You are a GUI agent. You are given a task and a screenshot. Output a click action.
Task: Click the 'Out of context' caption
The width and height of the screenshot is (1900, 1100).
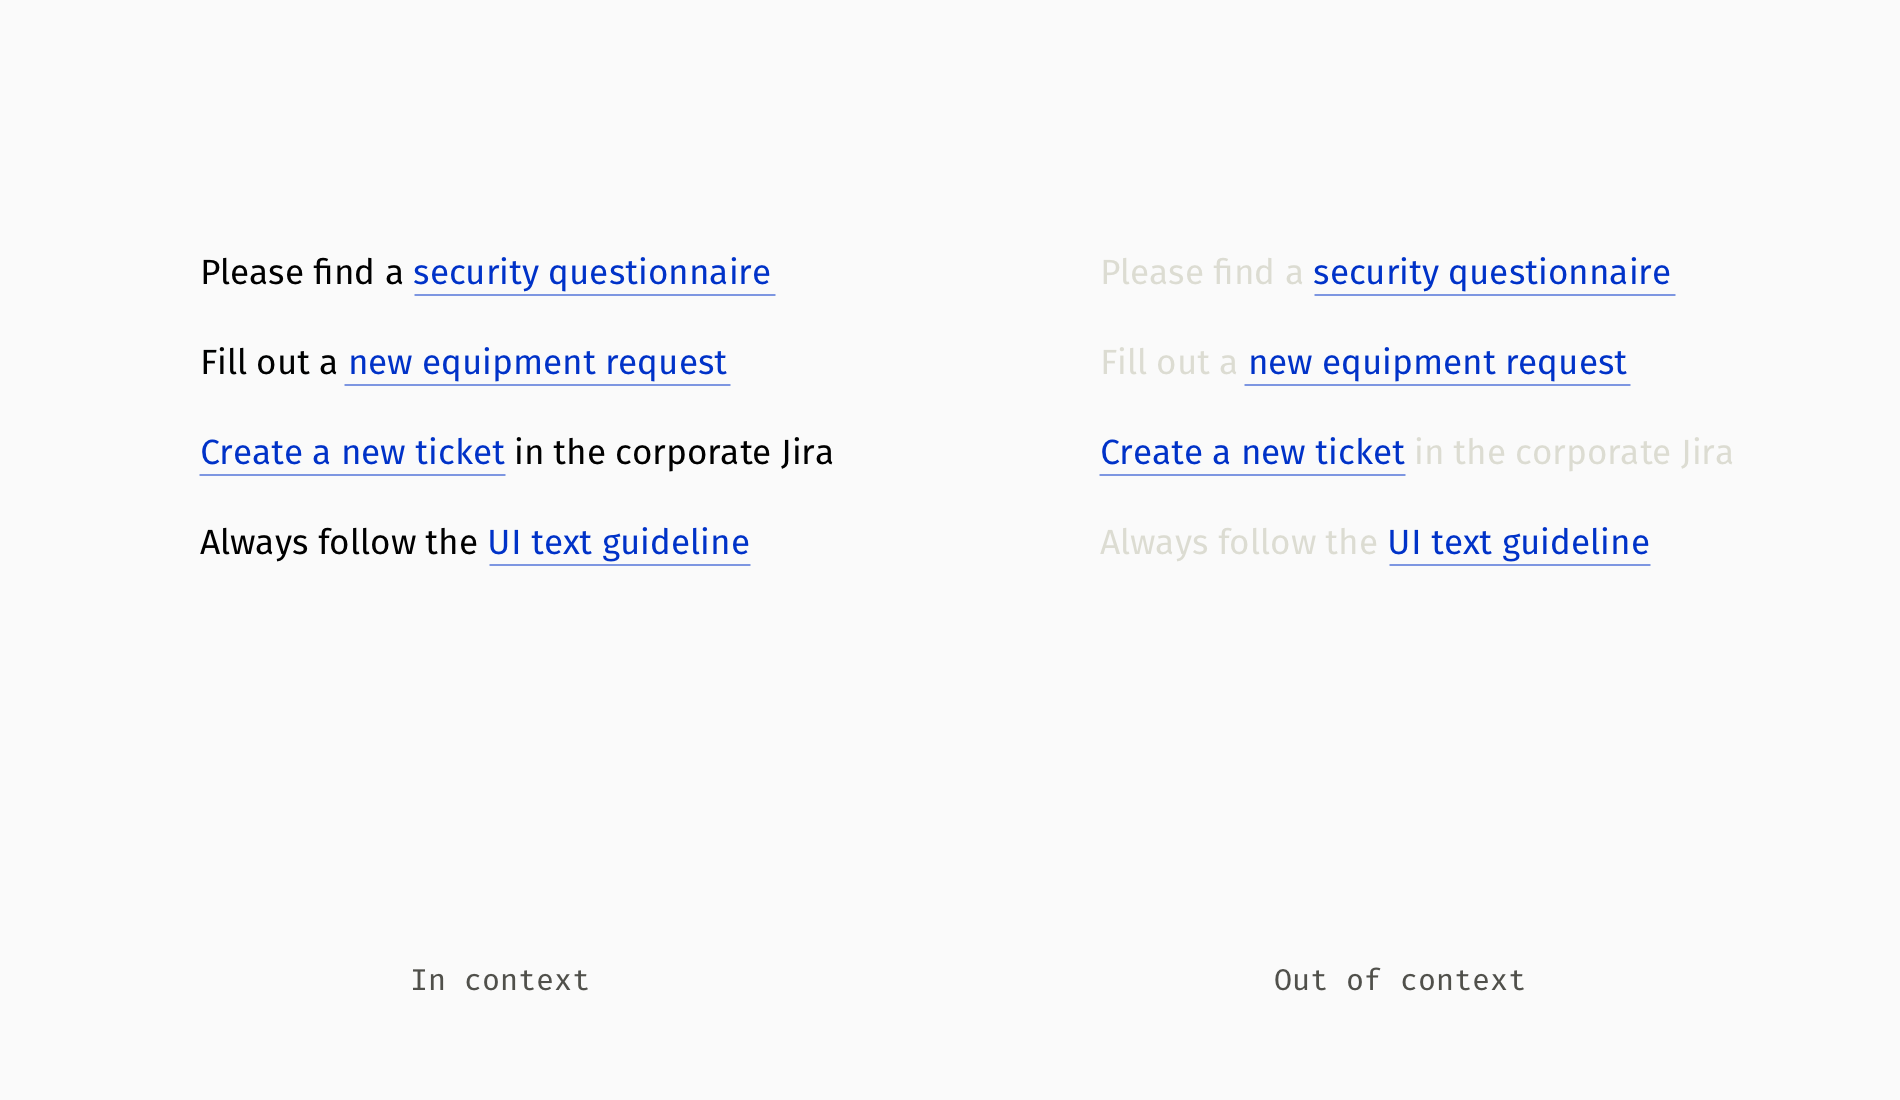coord(1399,980)
